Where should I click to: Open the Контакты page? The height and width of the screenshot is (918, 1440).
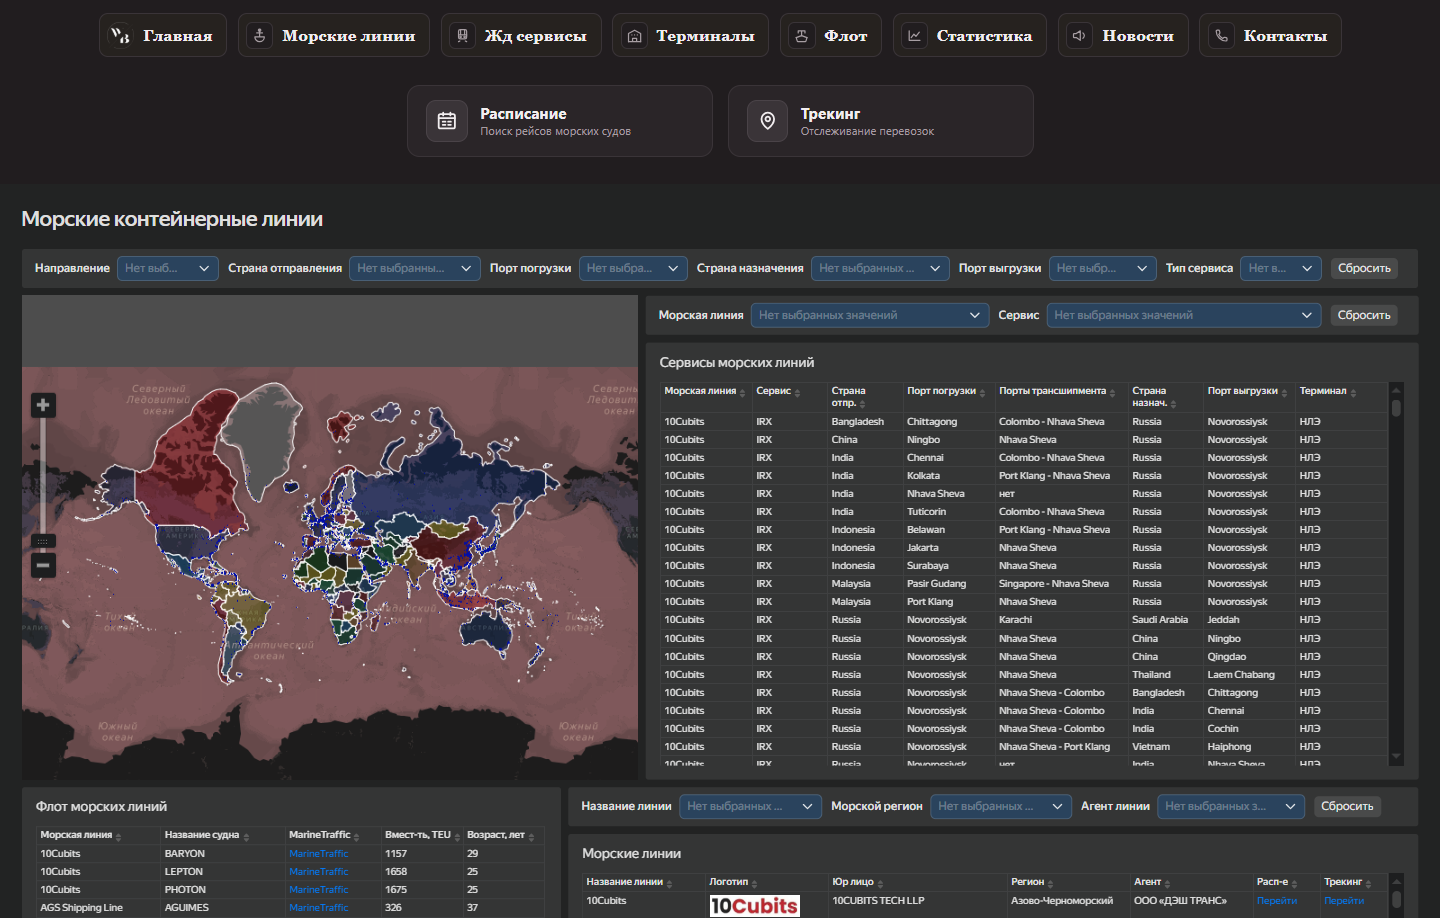pos(1270,35)
